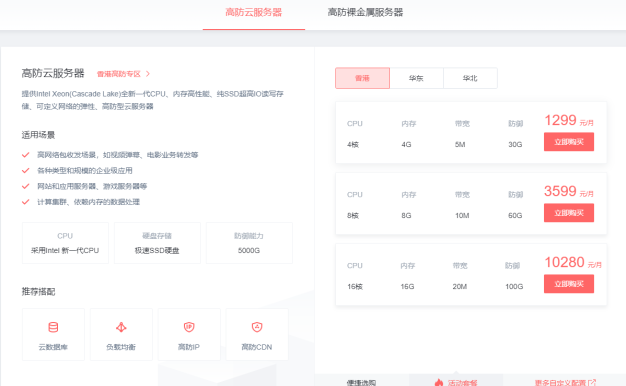Click the 3599 price text

tap(561, 191)
